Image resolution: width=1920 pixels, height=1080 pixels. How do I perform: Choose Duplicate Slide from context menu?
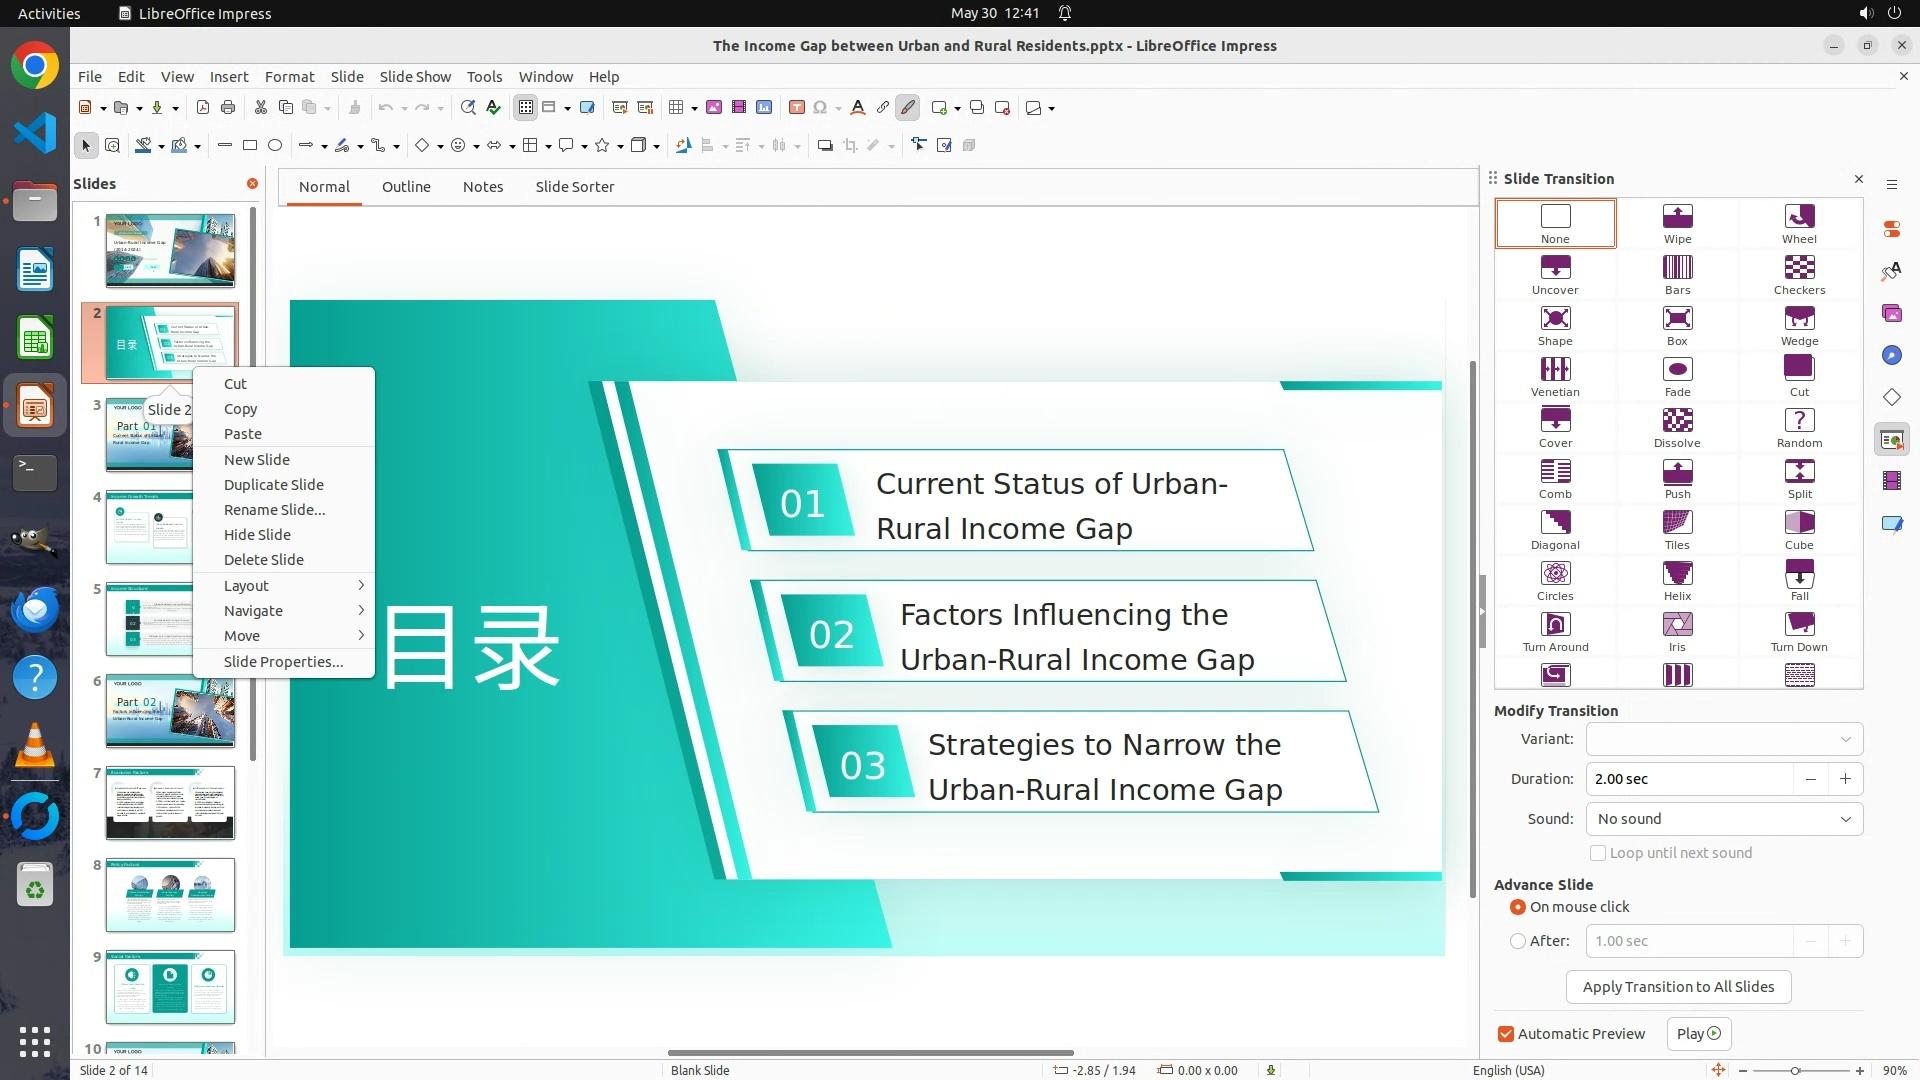(274, 485)
